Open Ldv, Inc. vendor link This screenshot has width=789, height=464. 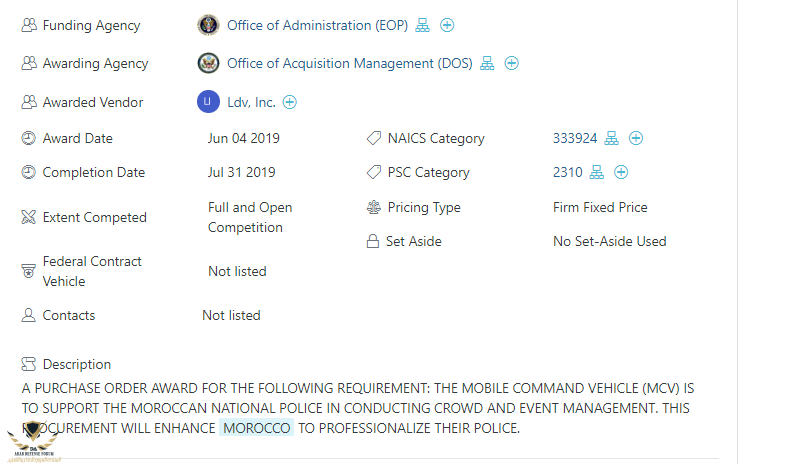pyautogui.click(x=251, y=102)
